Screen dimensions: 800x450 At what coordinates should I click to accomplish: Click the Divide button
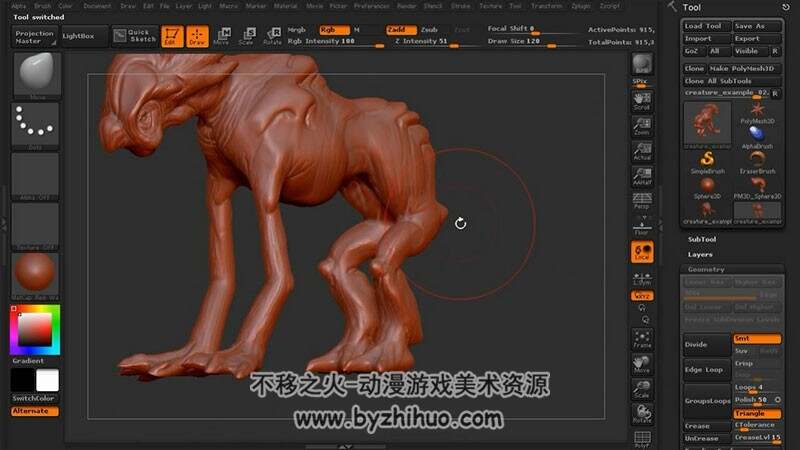tap(707, 345)
